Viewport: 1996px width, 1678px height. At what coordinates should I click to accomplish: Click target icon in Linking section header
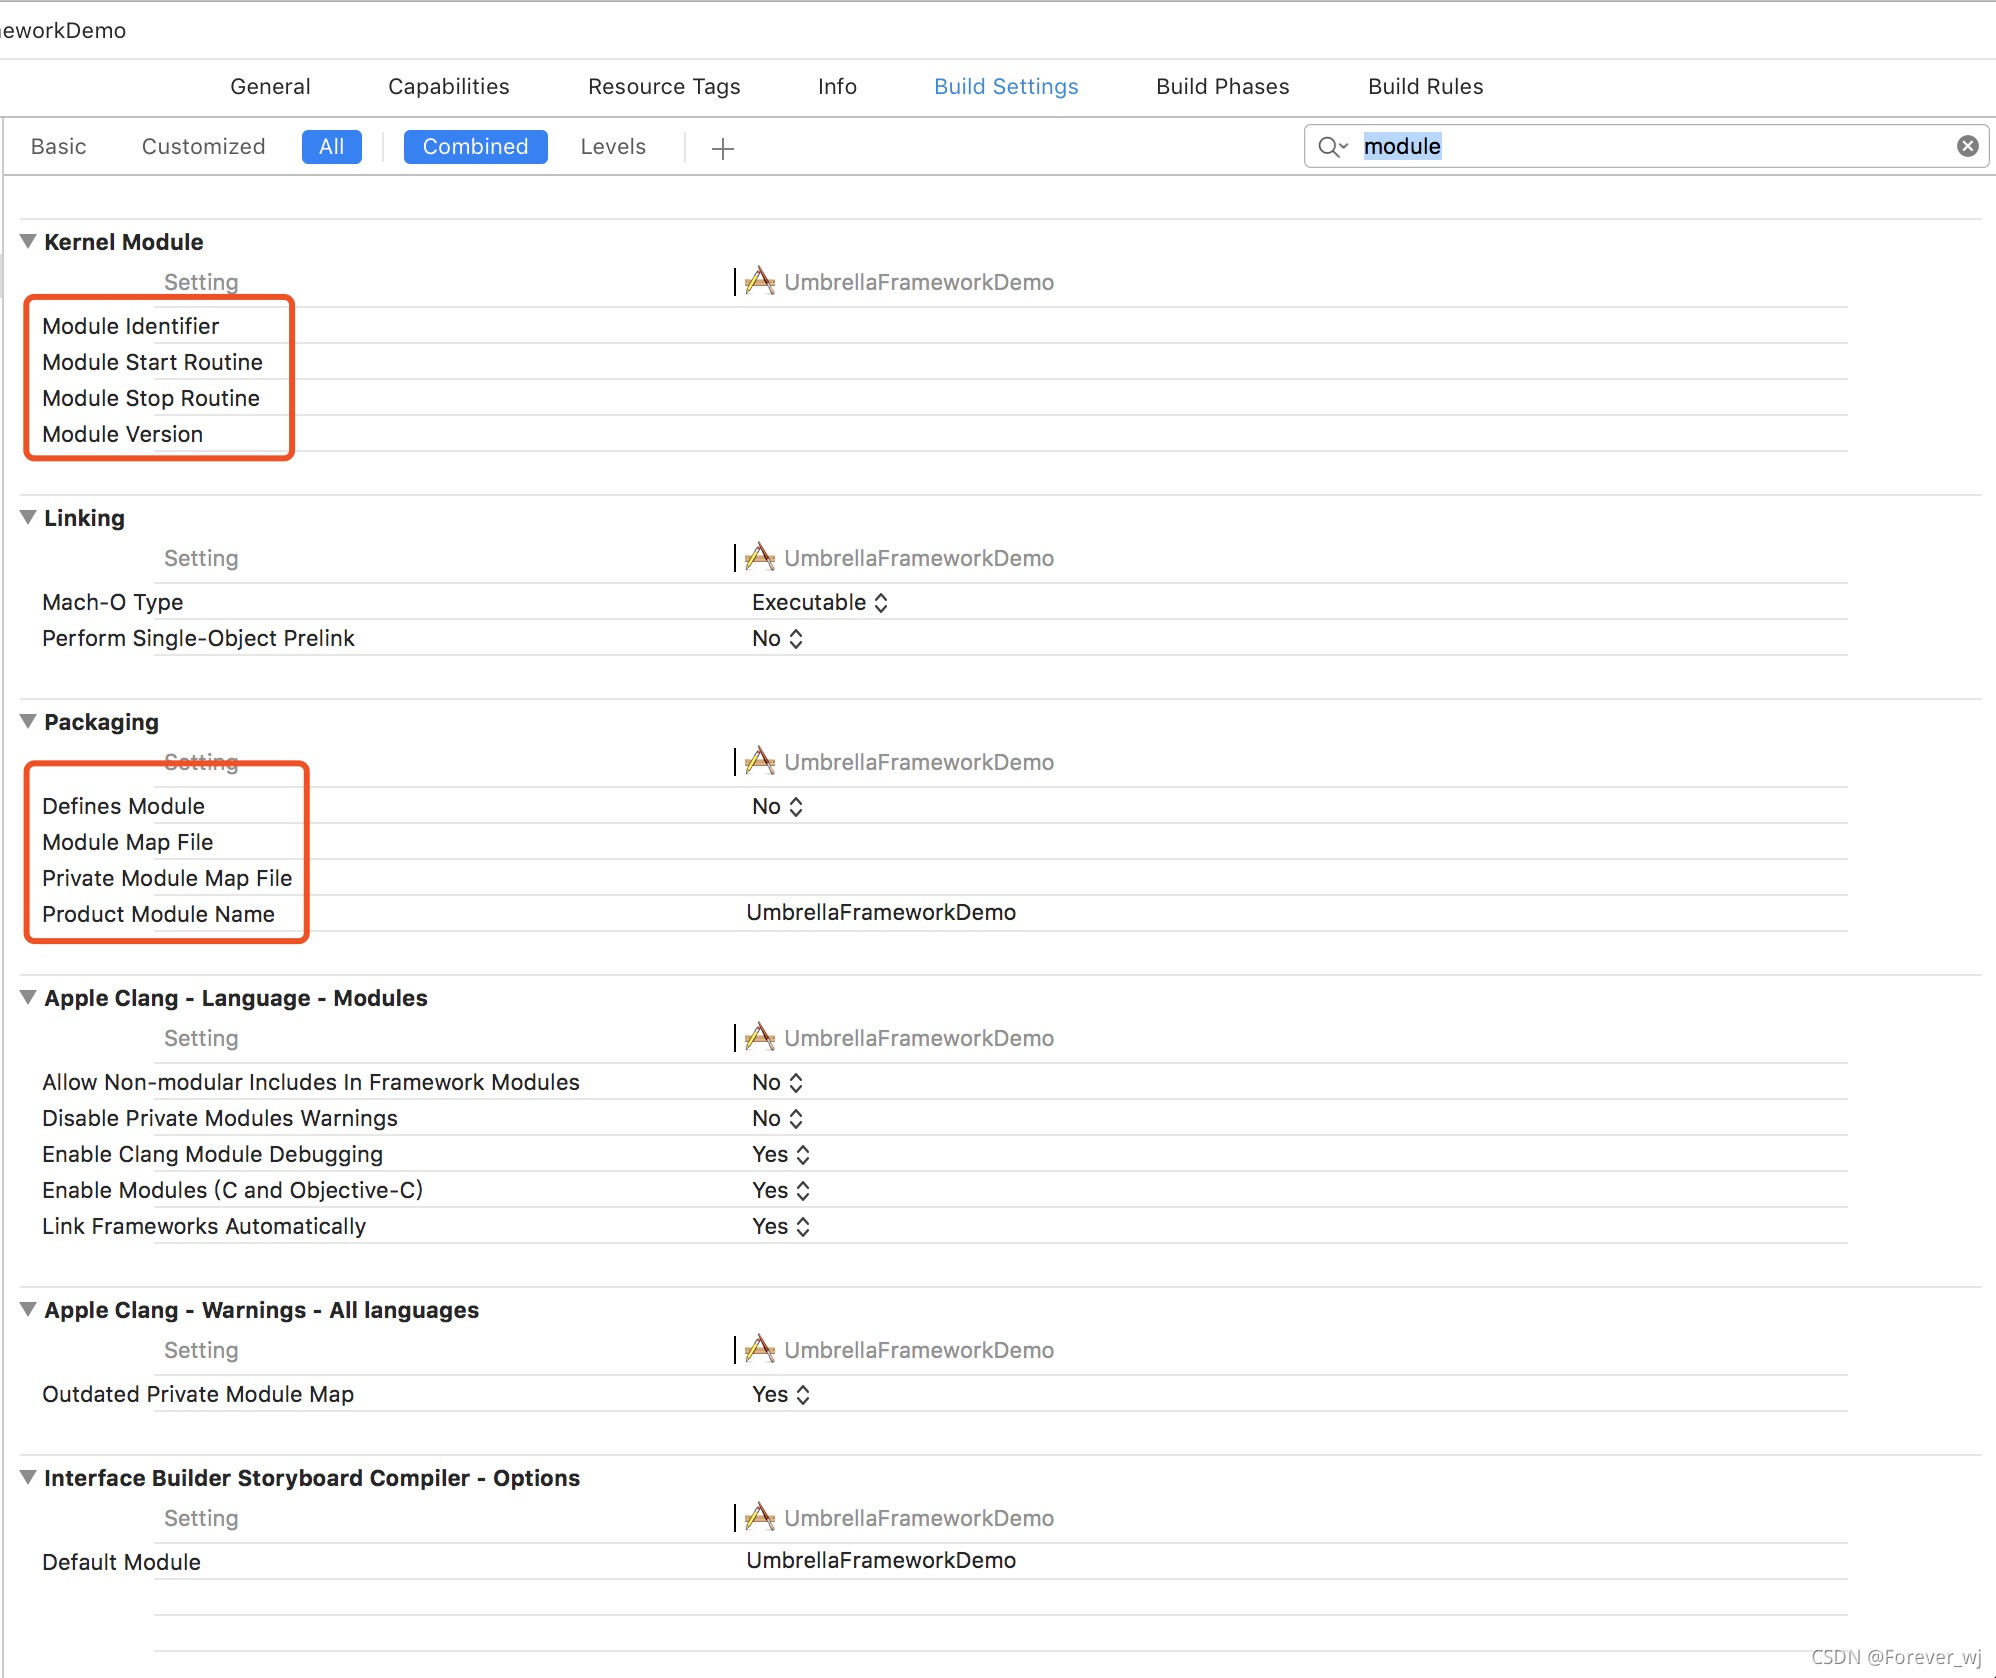point(760,558)
